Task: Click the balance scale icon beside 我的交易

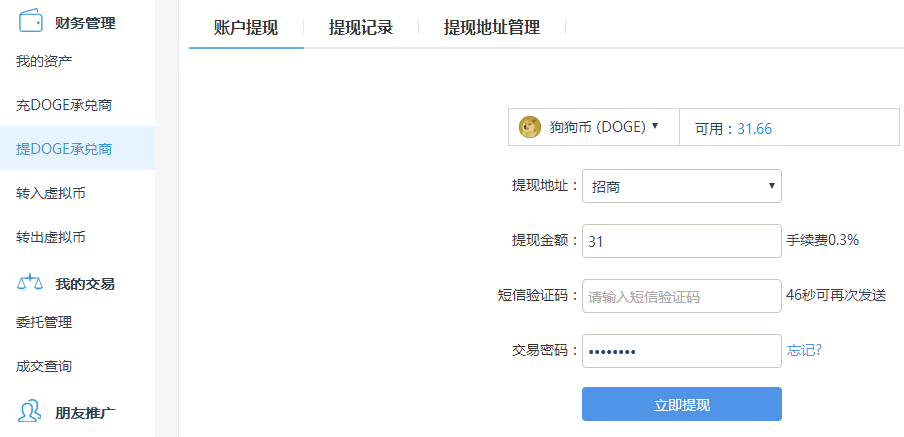Action: [x=30, y=282]
